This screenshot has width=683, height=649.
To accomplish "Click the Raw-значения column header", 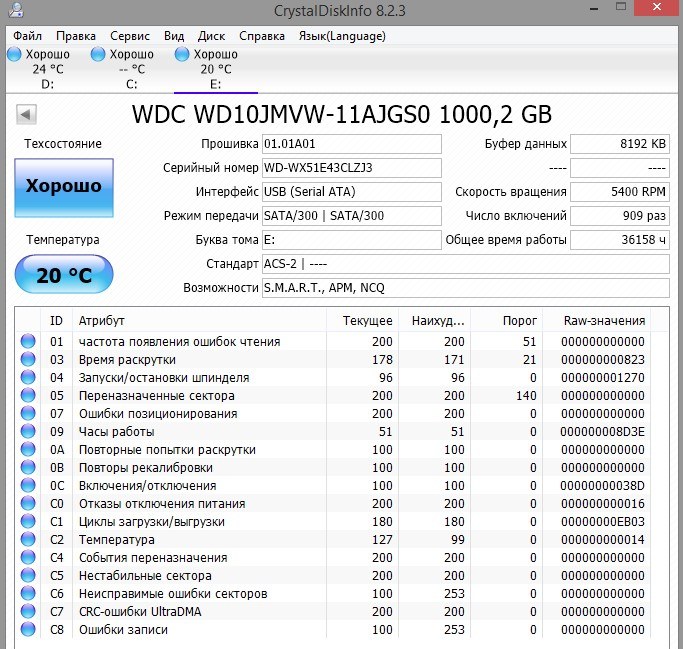I will (604, 320).
